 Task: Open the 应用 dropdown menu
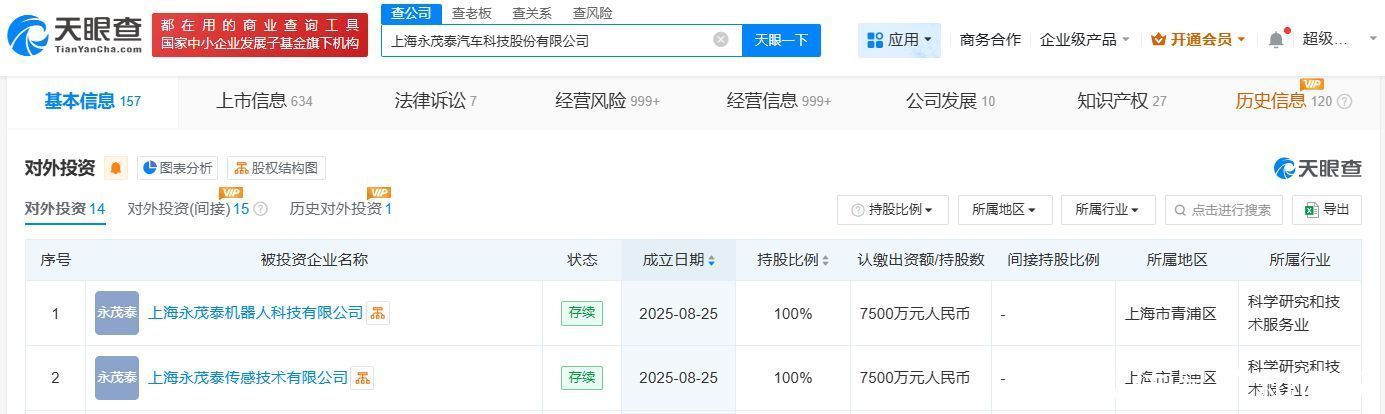click(x=899, y=40)
